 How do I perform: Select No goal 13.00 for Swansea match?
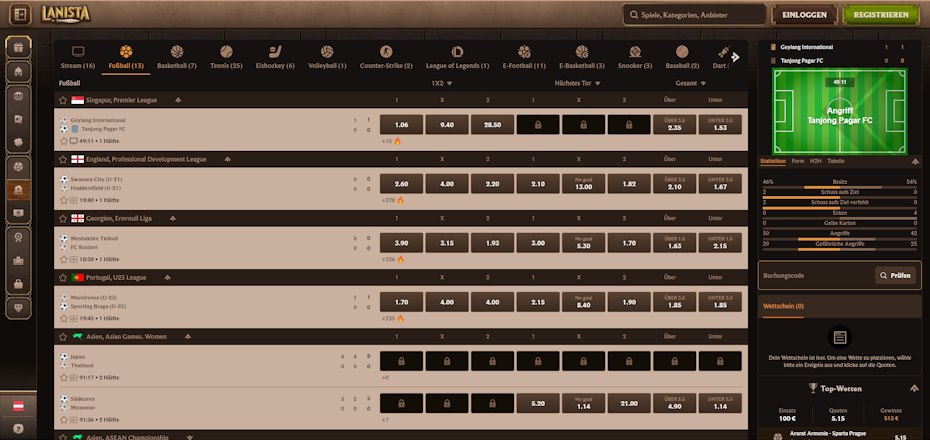(584, 184)
